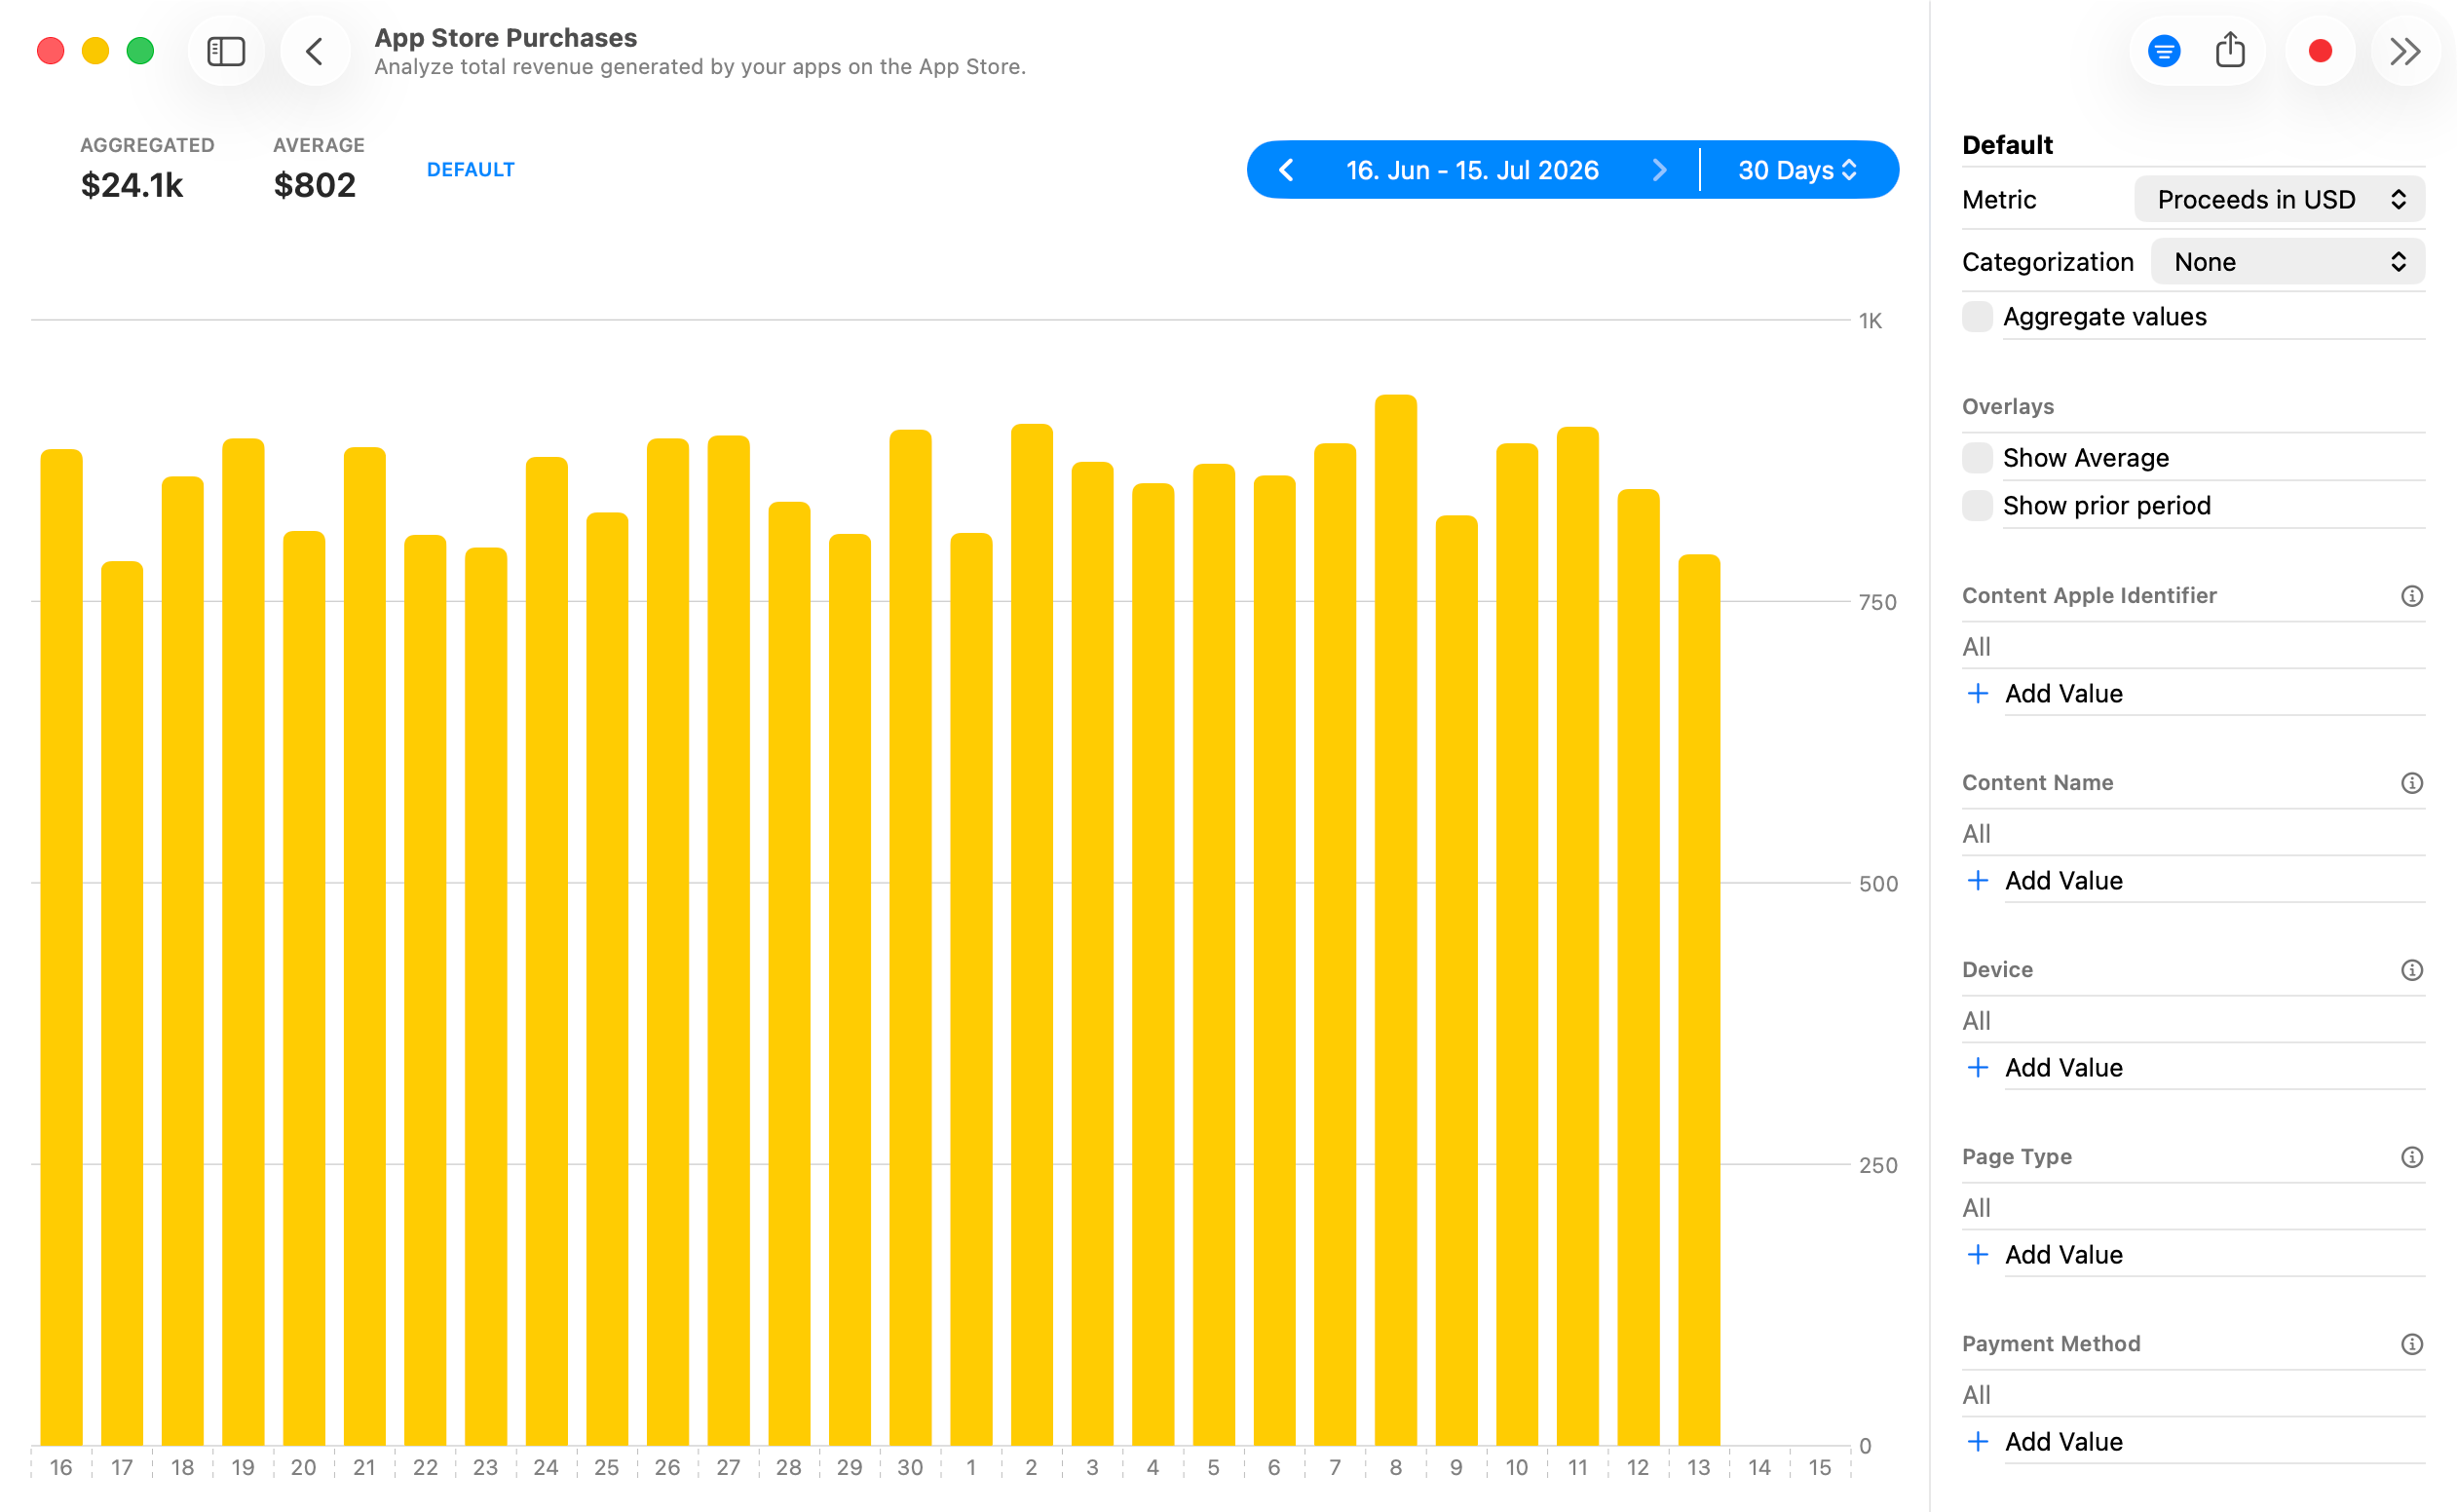Click the x-axis label 15
Image resolution: width=2457 pixels, height=1512 pixels.
click(1819, 1467)
